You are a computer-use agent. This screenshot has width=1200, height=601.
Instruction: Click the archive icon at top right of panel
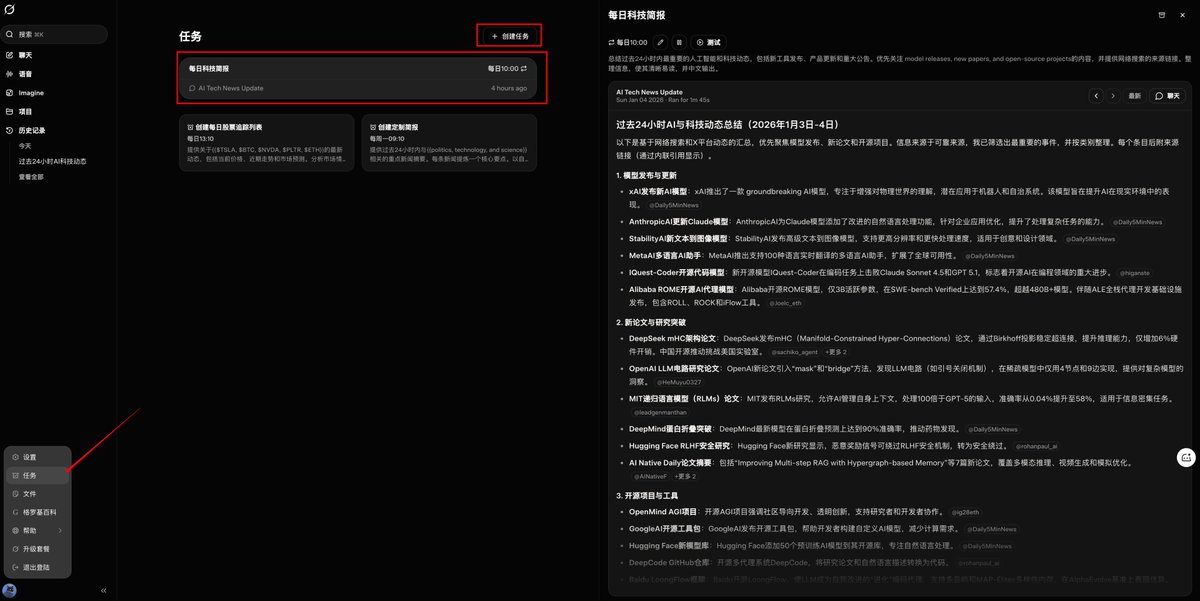pyautogui.click(x=1161, y=15)
